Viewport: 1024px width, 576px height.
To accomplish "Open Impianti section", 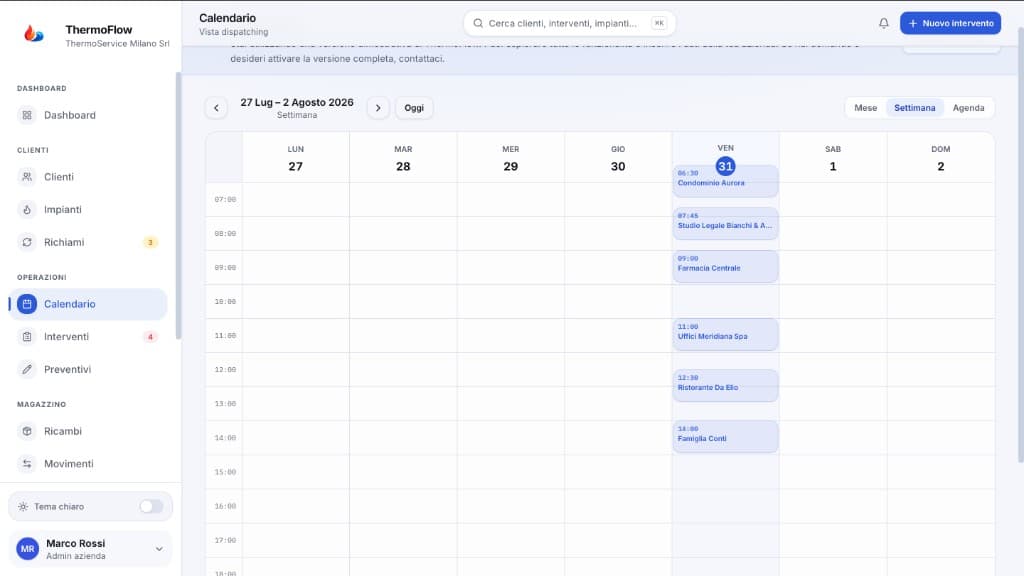I will pos(88,210).
